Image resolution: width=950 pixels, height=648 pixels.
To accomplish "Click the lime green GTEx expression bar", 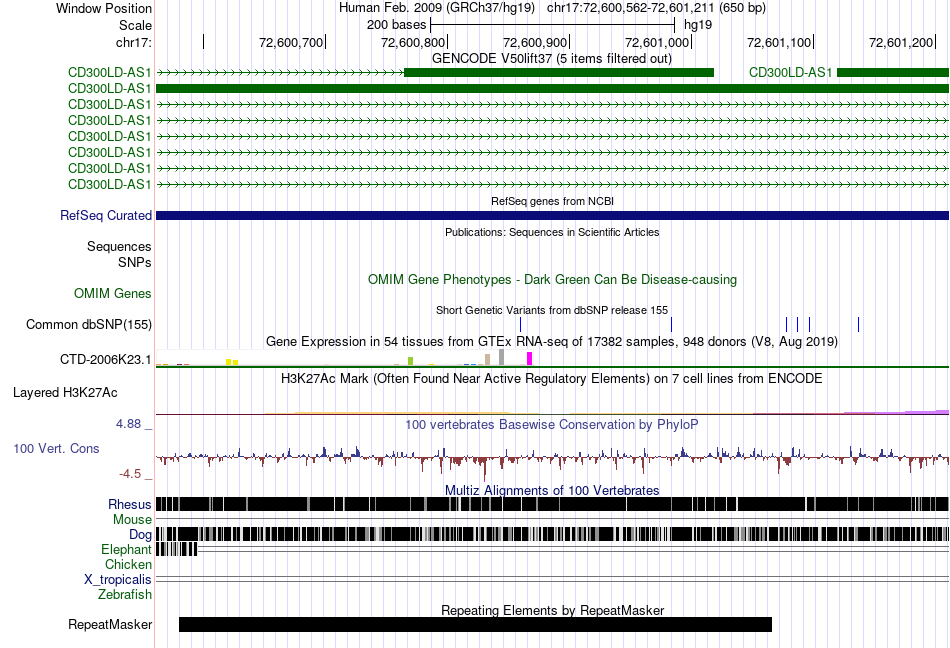I will (x=410, y=361).
